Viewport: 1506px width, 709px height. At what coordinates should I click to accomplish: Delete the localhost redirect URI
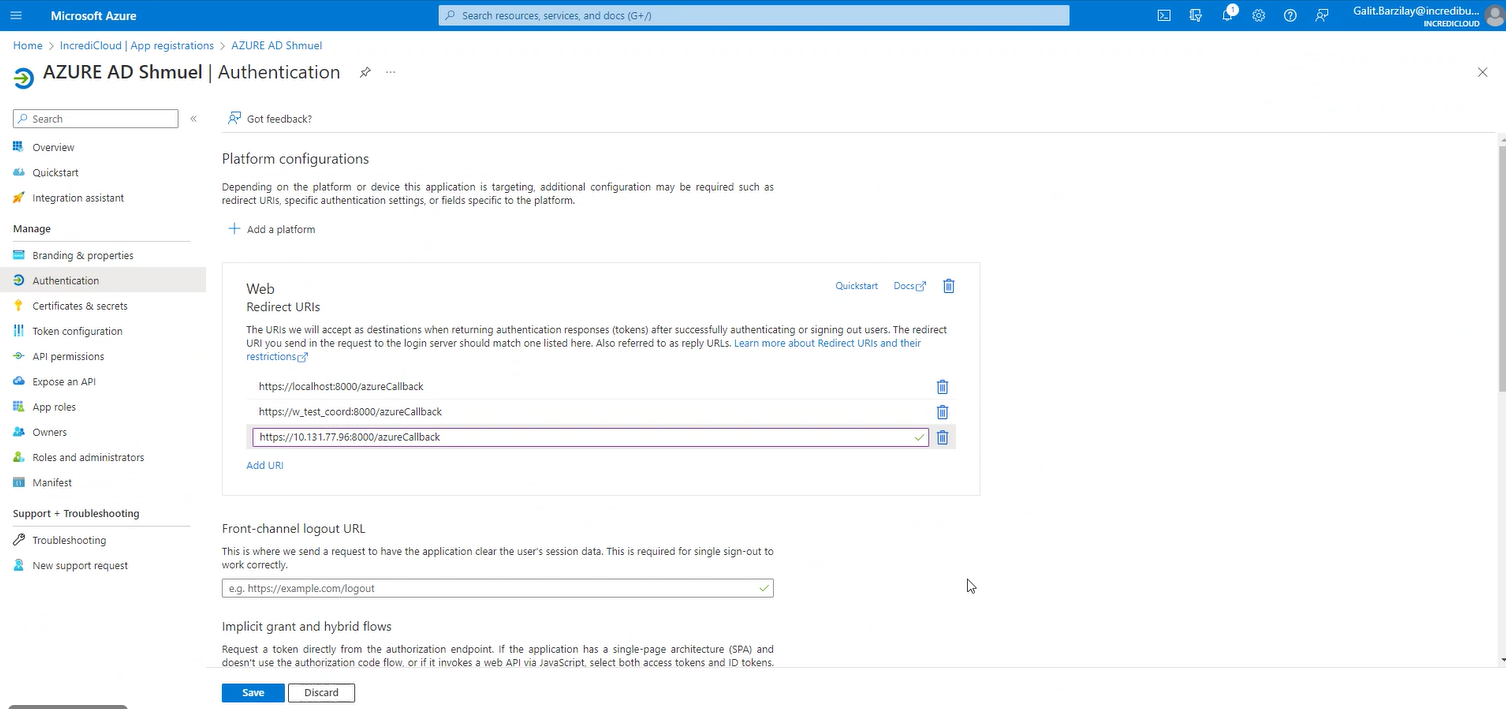[x=942, y=387]
